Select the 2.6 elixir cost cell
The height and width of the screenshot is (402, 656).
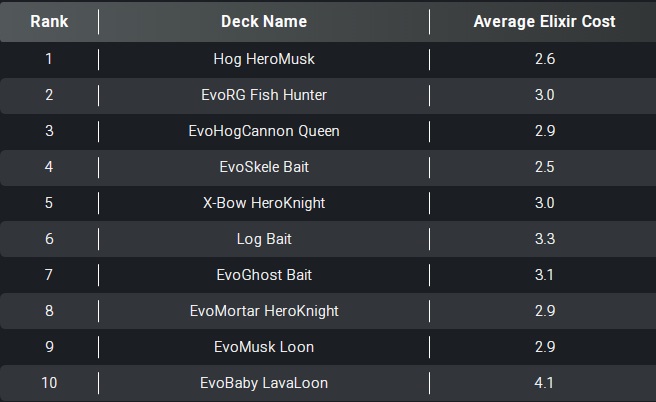(x=545, y=59)
